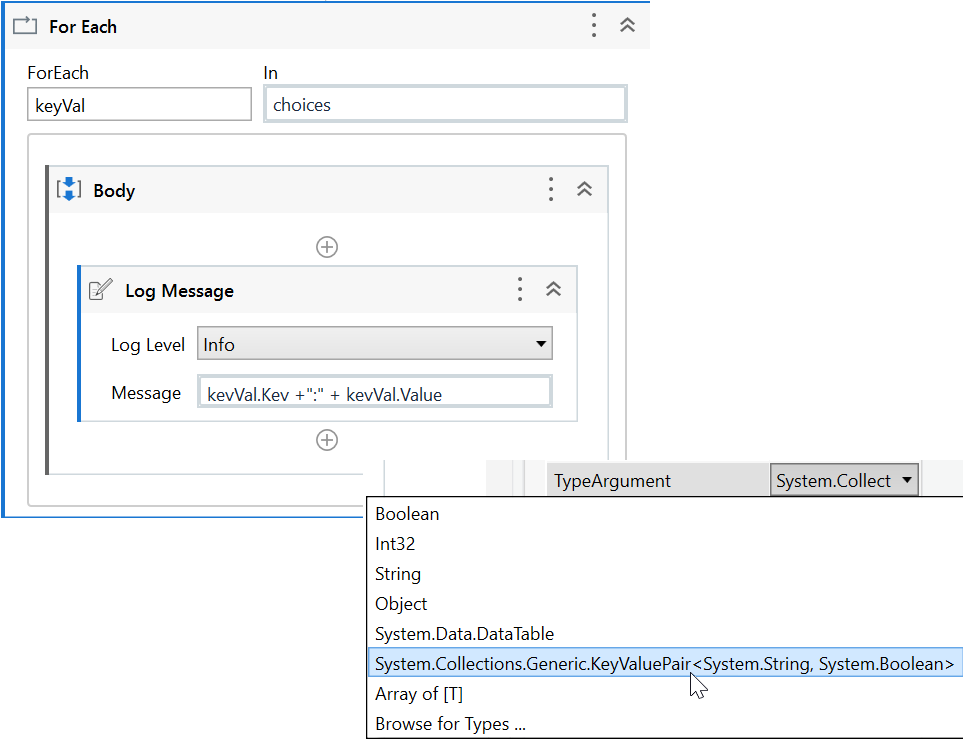Image resolution: width=964 pixels, height=740 pixels.
Task: Open the Body options menu (three dots)
Action: pyautogui.click(x=550, y=190)
